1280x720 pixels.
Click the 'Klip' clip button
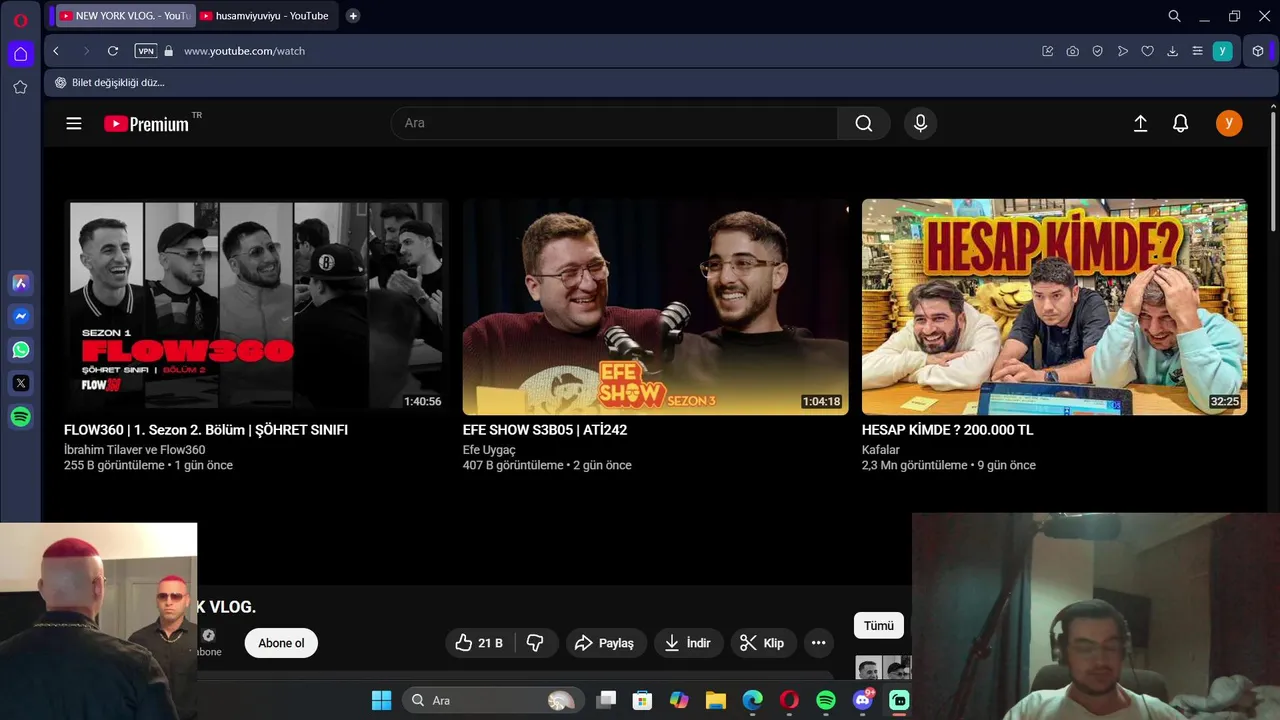[763, 643]
